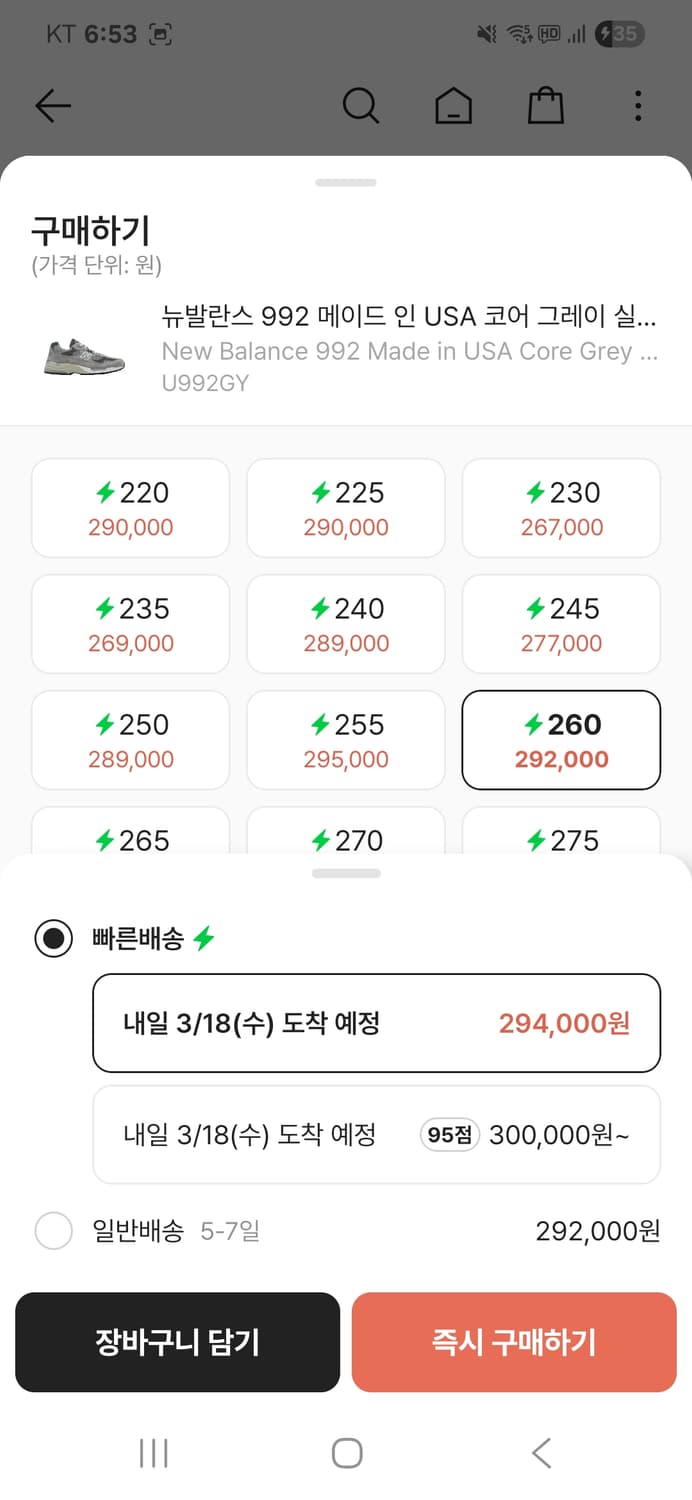Collapse the purchase sheet using the top drag handle
692x1500 pixels.
tap(346, 182)
